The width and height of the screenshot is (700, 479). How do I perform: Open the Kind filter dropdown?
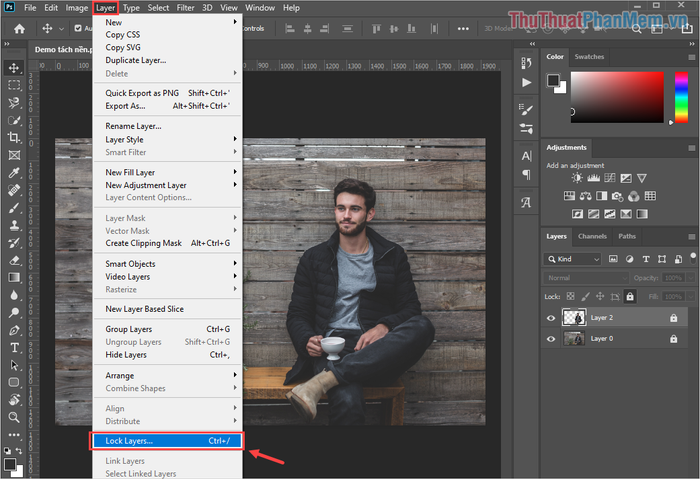(572, 259)
